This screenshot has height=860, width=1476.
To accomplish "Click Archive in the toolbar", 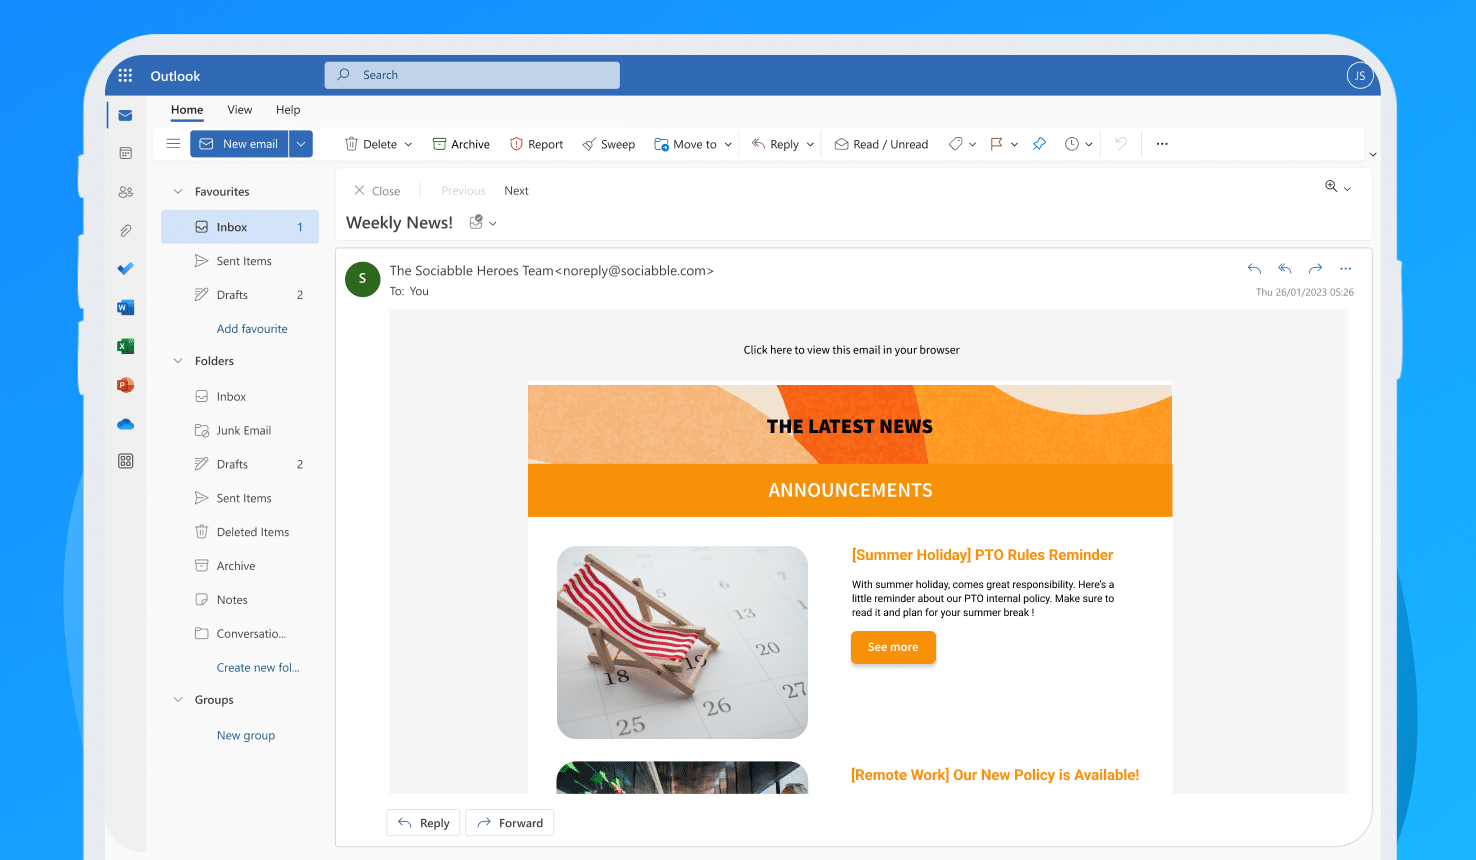I will click(461, 144).
